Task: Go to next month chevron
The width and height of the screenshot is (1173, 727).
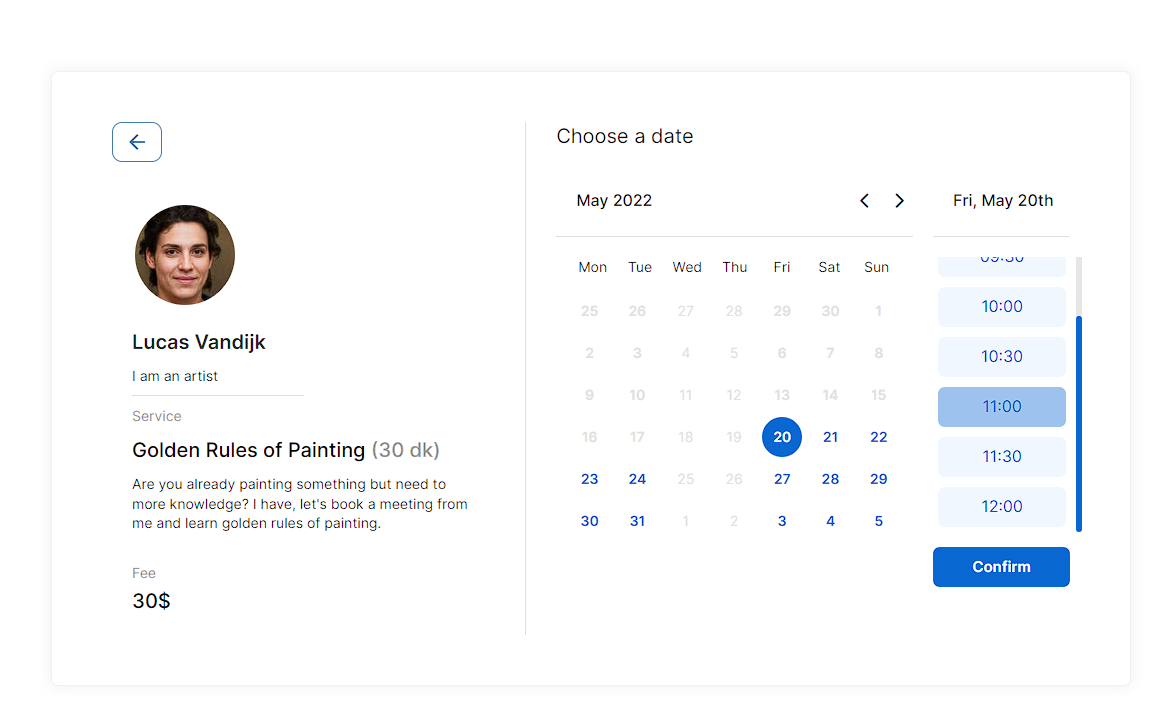Action: tap(899, 200)
